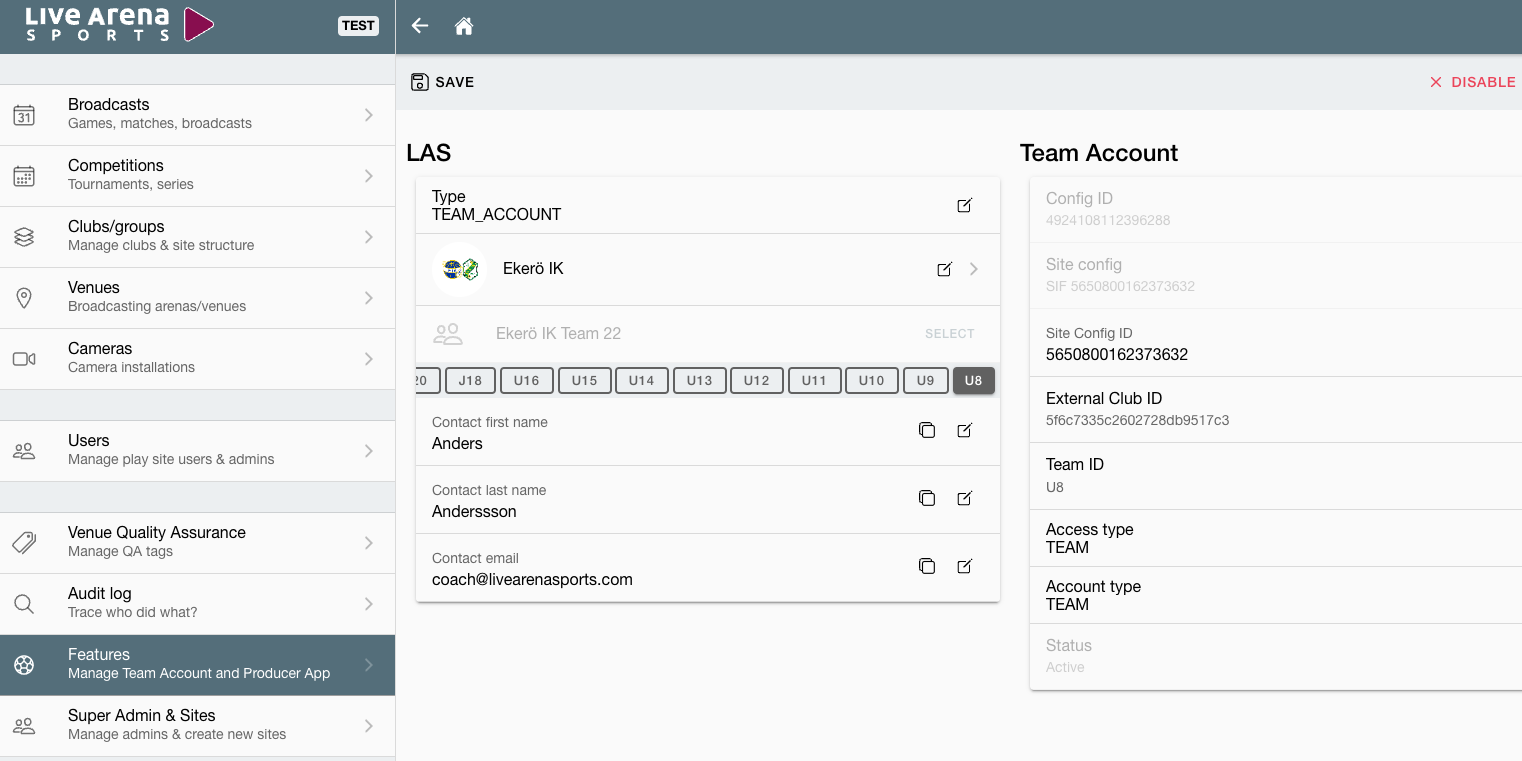Screen dimensions: 1522x761
Task: Select the U10 team chip
Action: click(871, 381)
